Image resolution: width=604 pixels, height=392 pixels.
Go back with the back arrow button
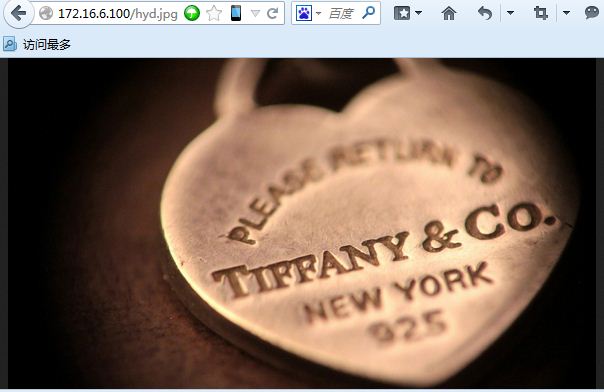[x=18, y=13]
